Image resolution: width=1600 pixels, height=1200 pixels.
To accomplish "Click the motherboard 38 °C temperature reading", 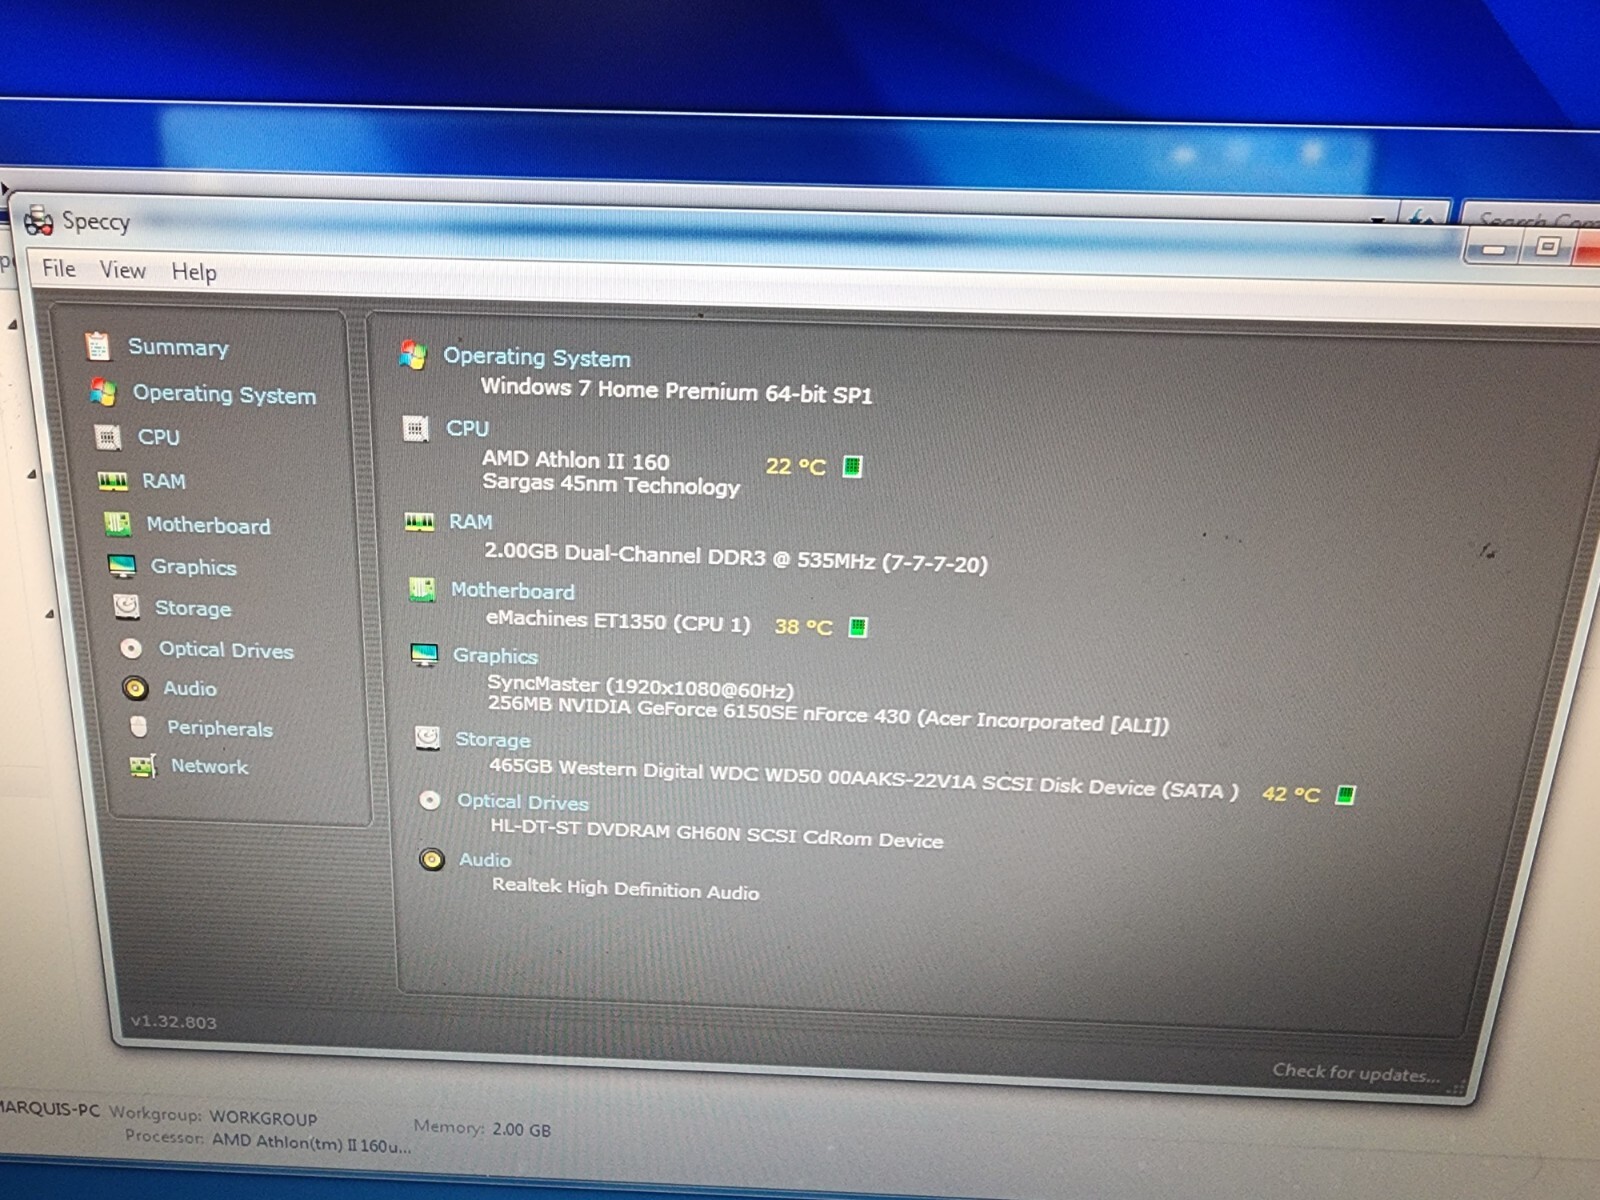I will [x=803, y=627].
